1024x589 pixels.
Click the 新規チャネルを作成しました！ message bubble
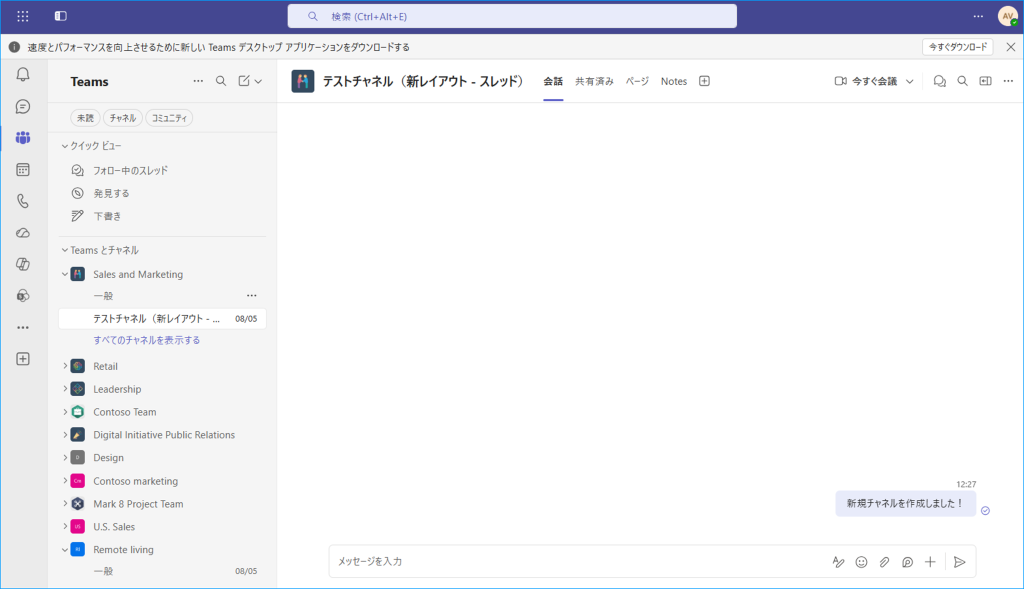coord(905,503)
